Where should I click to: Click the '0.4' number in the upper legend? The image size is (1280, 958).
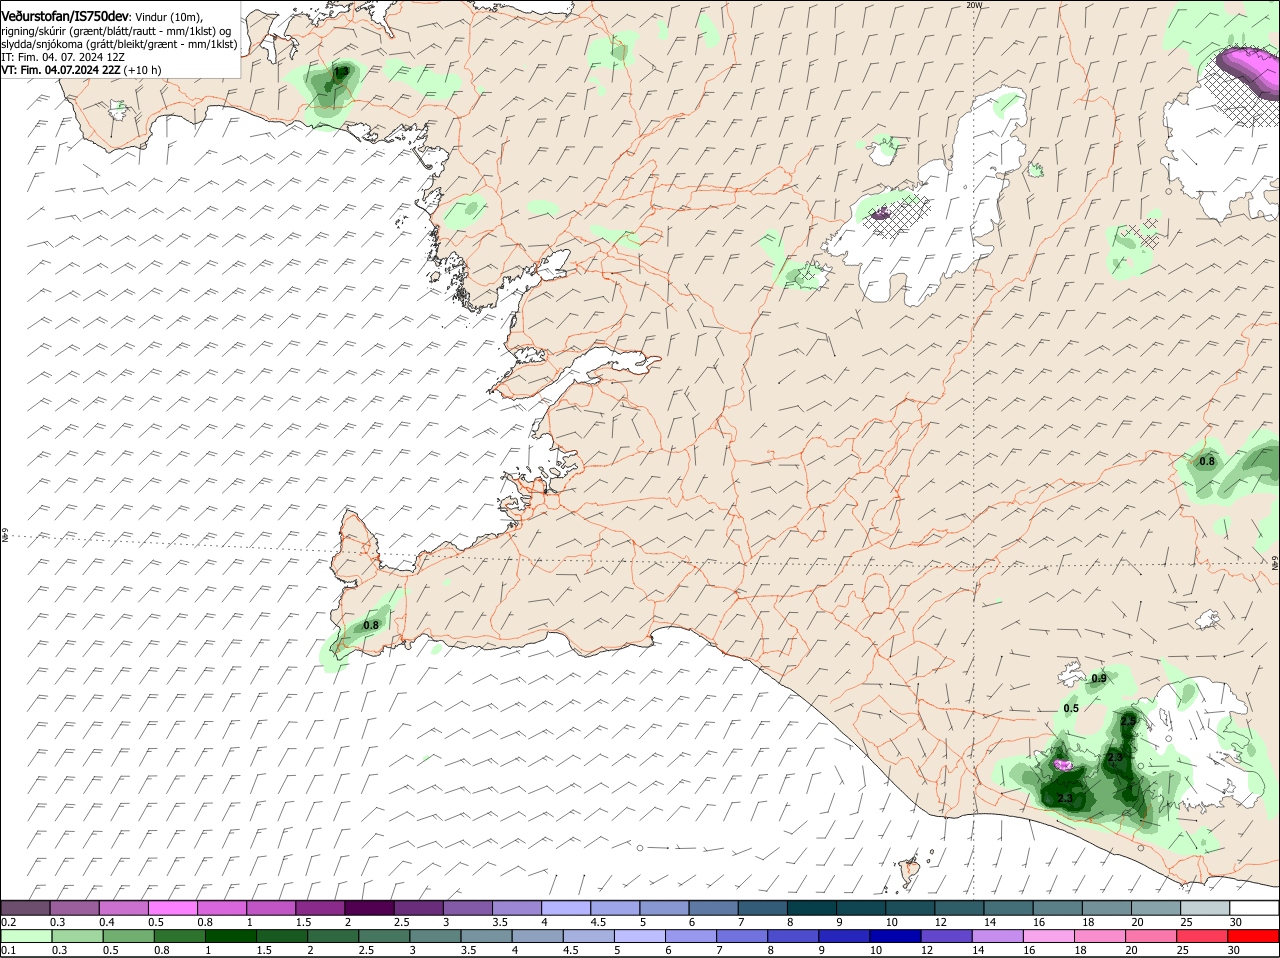[x=107, y=921]
